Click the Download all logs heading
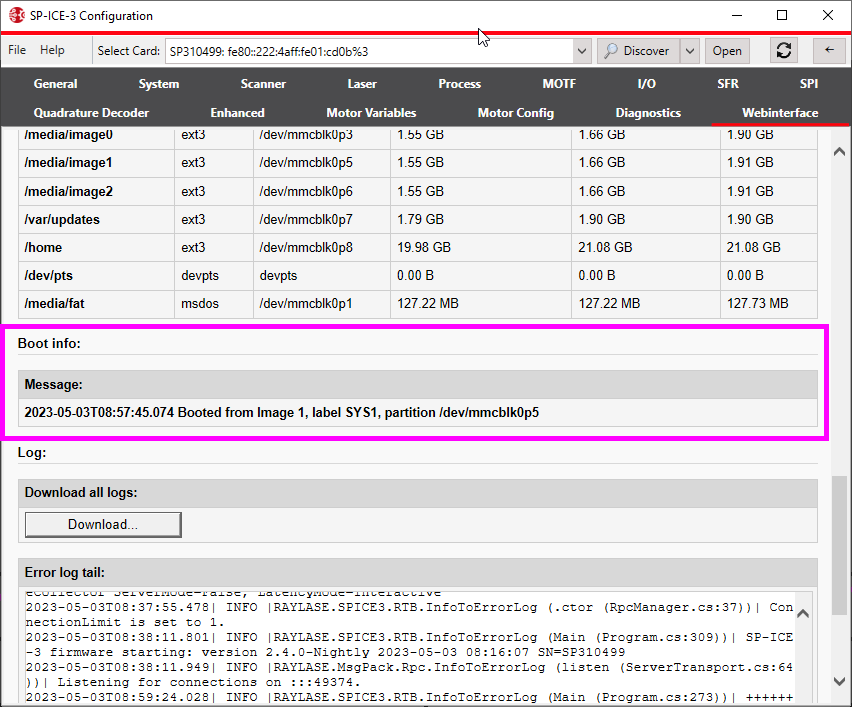The width and height of the screenshot is (852, 707). tap(81, 492)
